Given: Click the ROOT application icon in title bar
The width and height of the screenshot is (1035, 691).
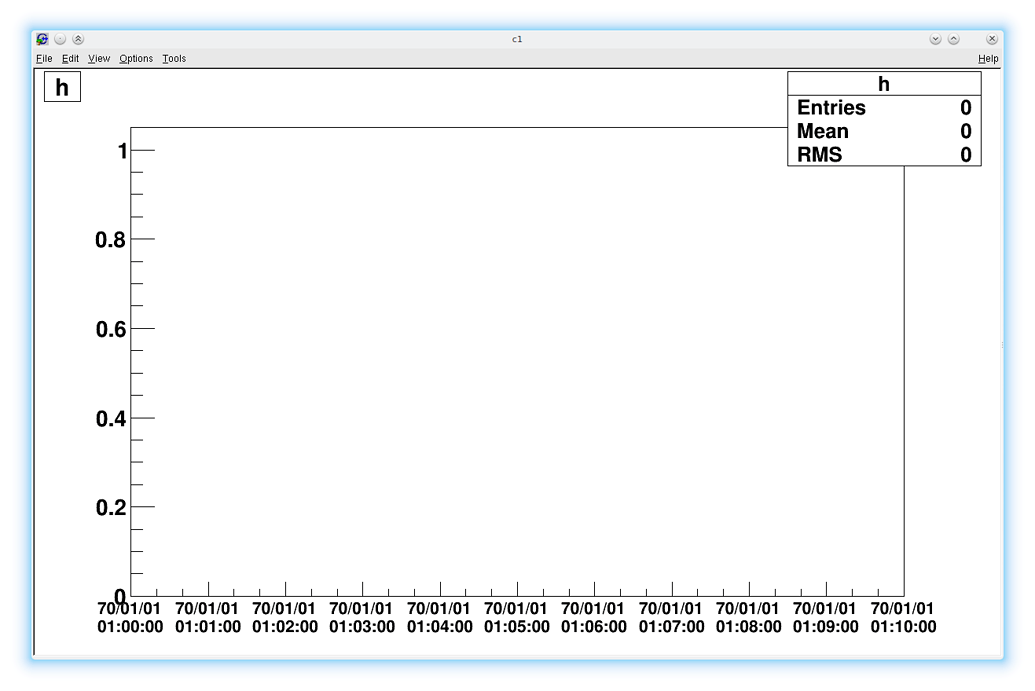Looking at the screenshot, I should 42,39.
